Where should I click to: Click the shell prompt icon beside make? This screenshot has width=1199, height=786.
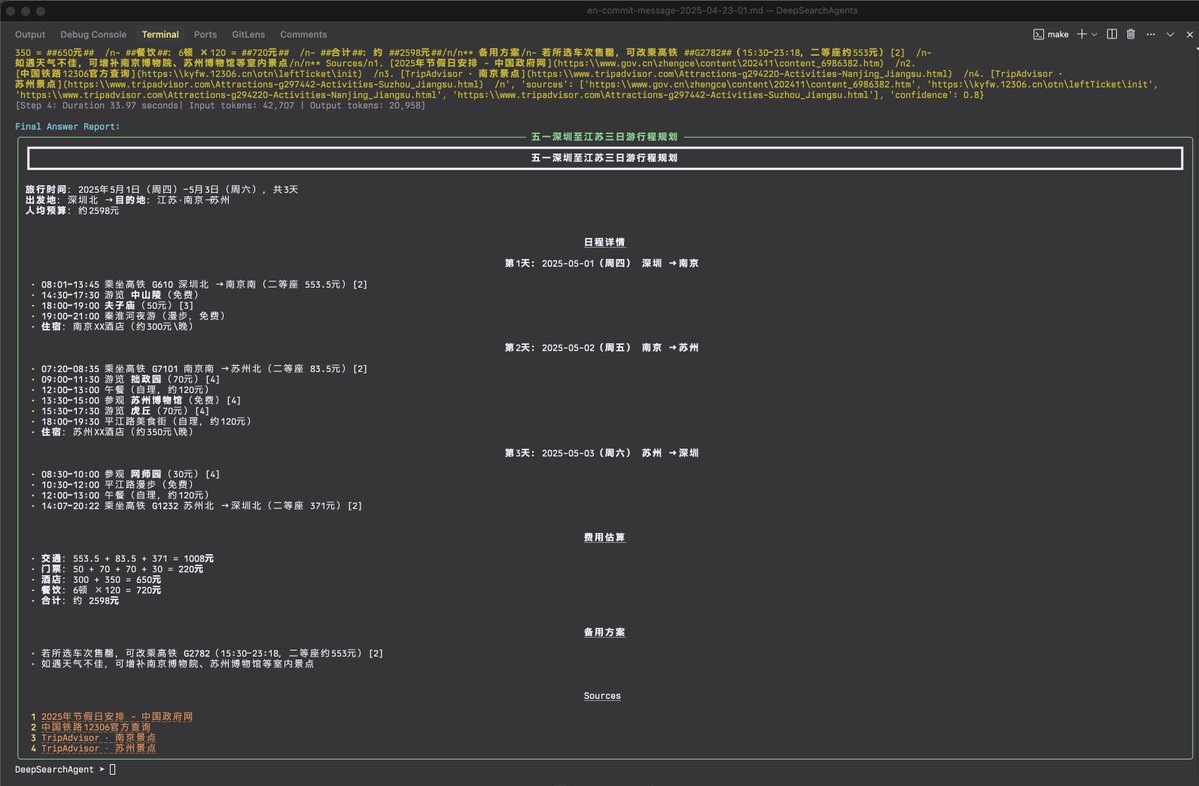pyautogui.click(x=1039, y=34)
